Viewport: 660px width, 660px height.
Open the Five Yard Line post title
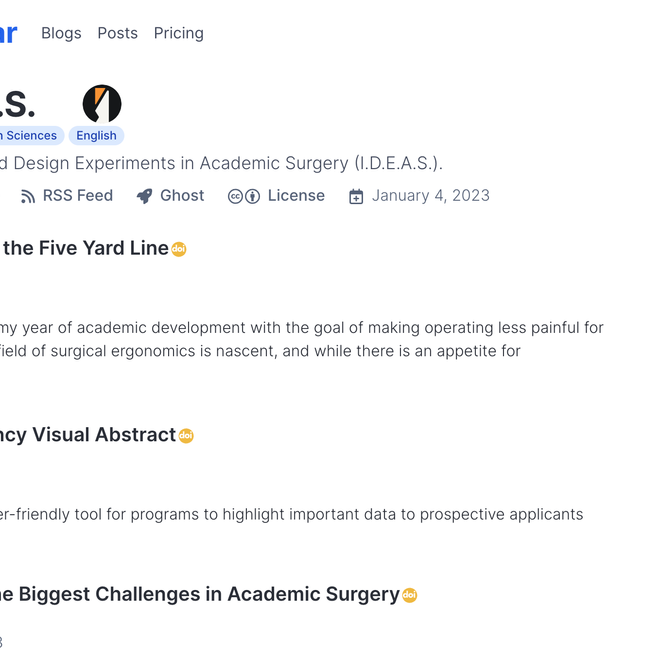pos(84,248)
